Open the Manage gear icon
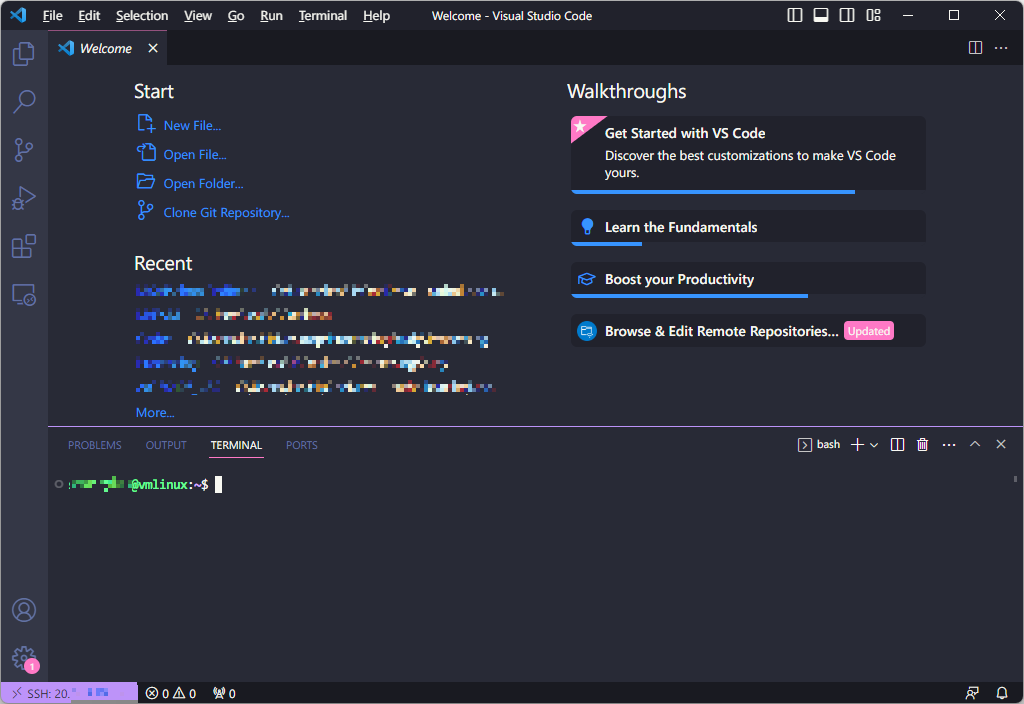The image size is (1024, 704). 24,658
